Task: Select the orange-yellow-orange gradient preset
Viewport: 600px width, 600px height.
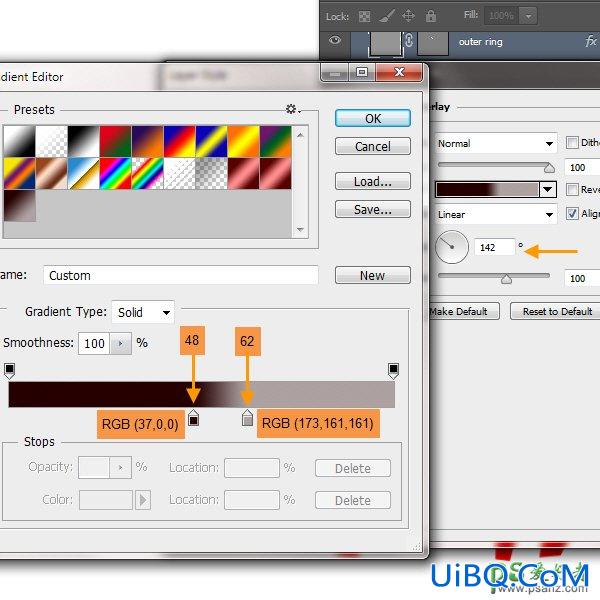Action: [x=243, y=141]
